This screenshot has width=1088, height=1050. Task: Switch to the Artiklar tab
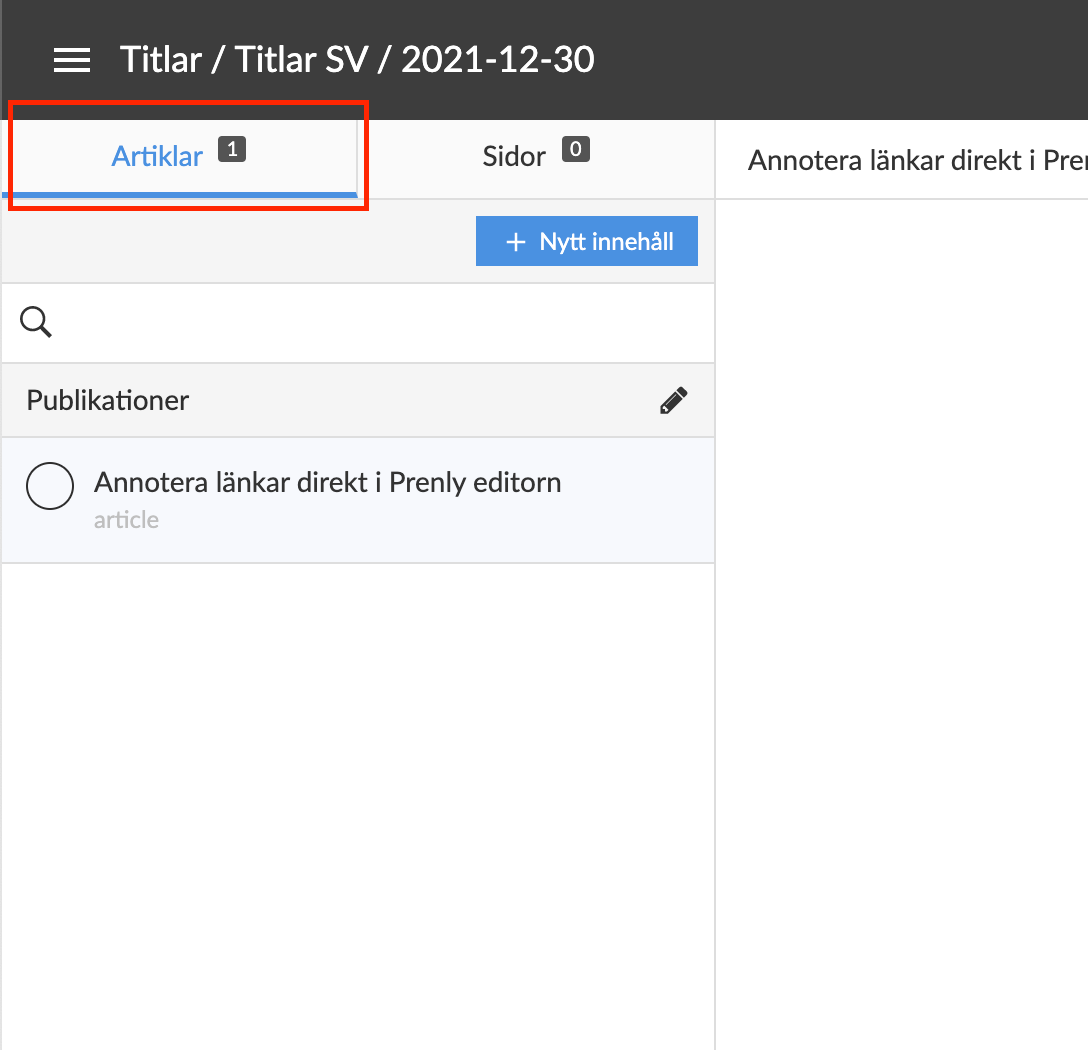click(x=157, y=157)
